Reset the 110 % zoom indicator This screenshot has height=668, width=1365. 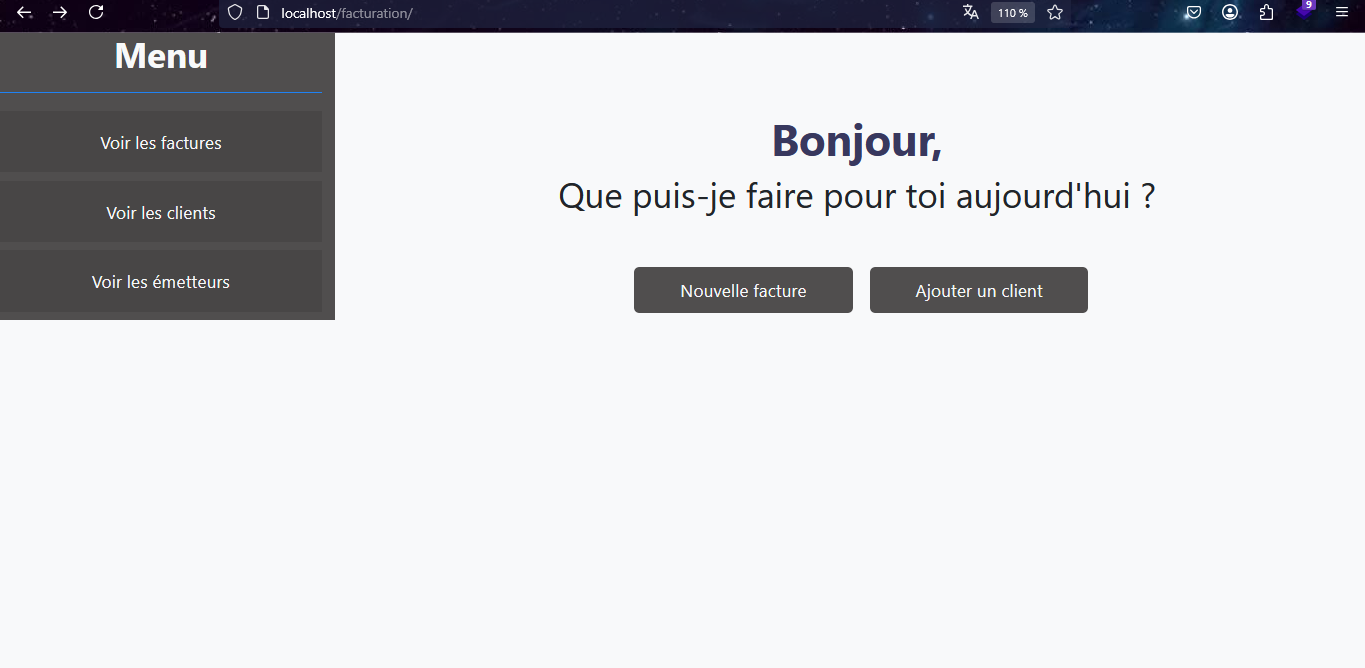click(1013, 13)
